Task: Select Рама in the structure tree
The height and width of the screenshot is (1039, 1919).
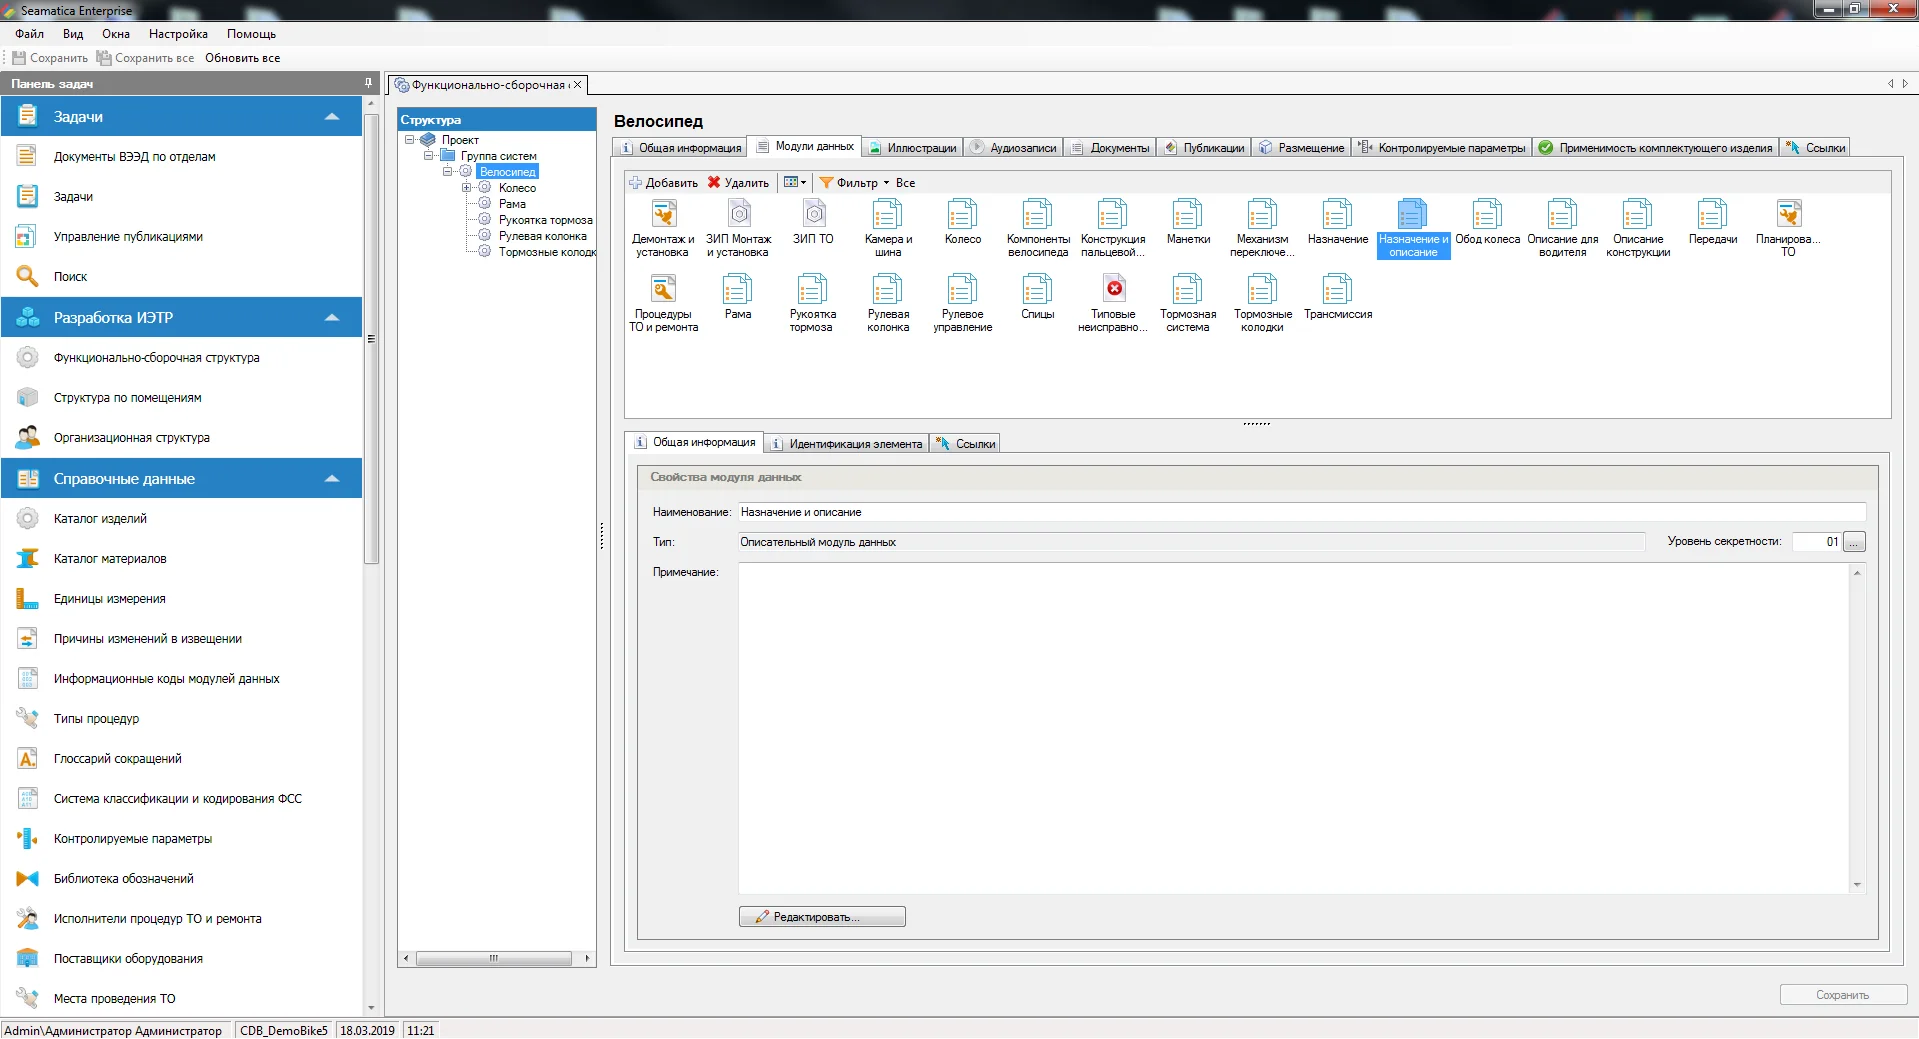Action: [512, 204]
